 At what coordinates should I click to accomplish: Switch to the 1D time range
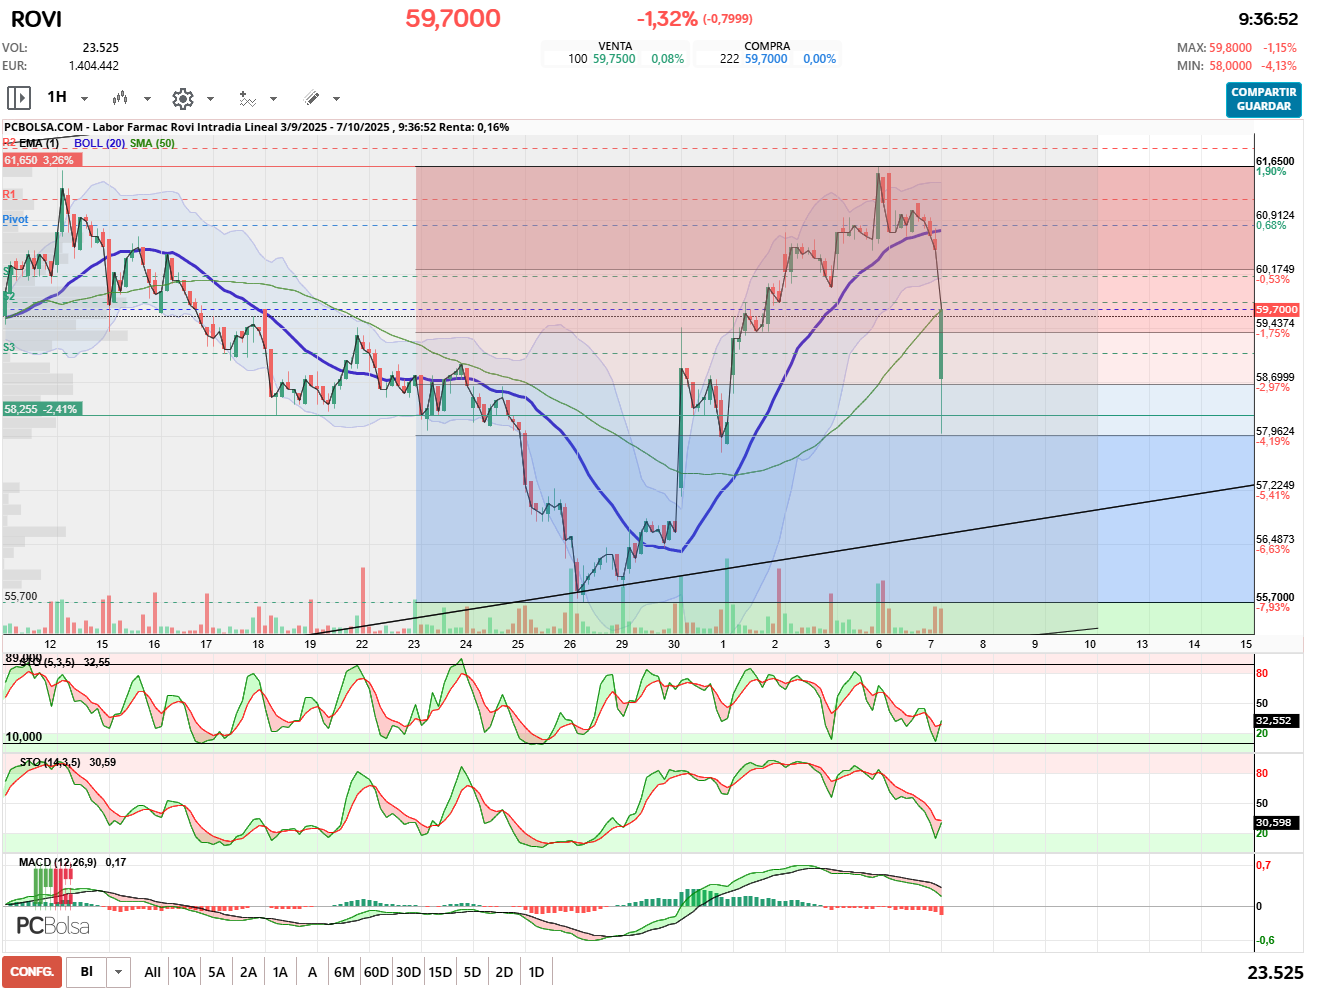[536, 972]
